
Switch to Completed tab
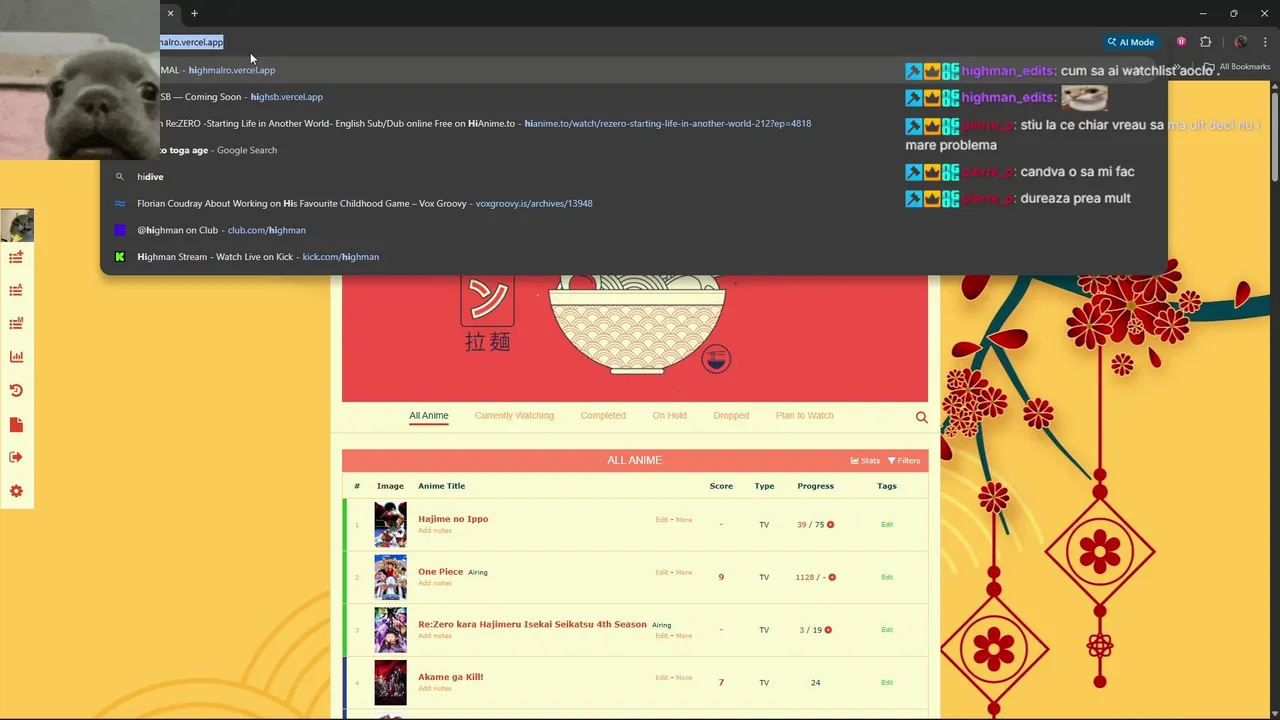[603, 416]
